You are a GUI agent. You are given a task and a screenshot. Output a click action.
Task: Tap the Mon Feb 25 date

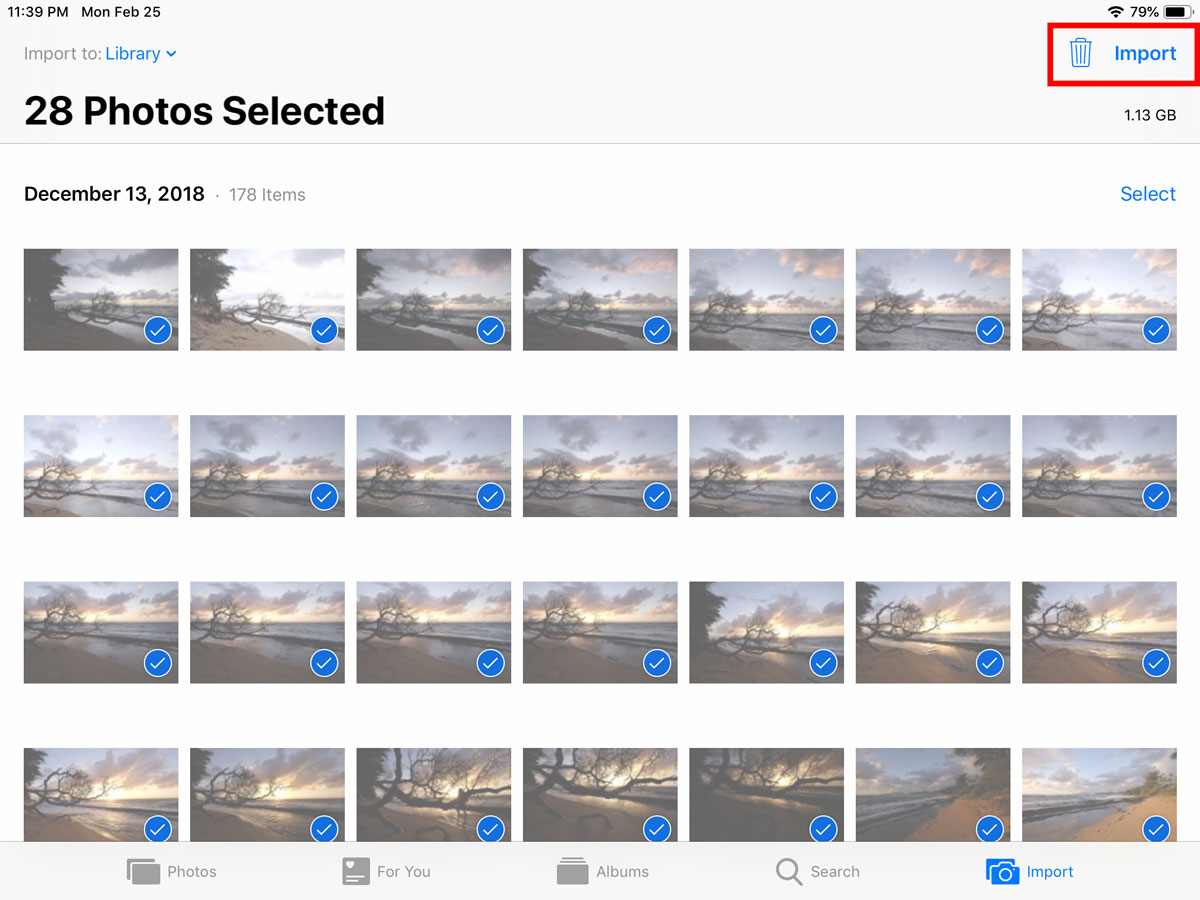click(120, 12)
